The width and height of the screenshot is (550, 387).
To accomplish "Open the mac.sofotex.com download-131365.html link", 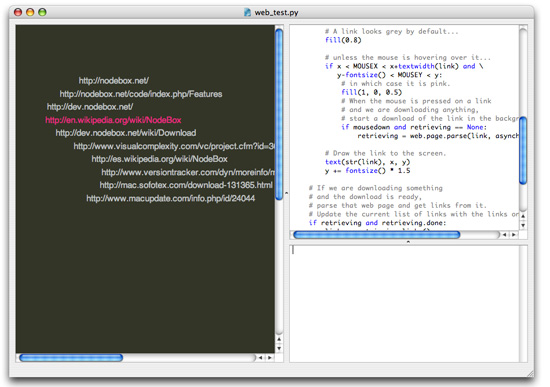I will pyautogui.click(x=186, y=185).
